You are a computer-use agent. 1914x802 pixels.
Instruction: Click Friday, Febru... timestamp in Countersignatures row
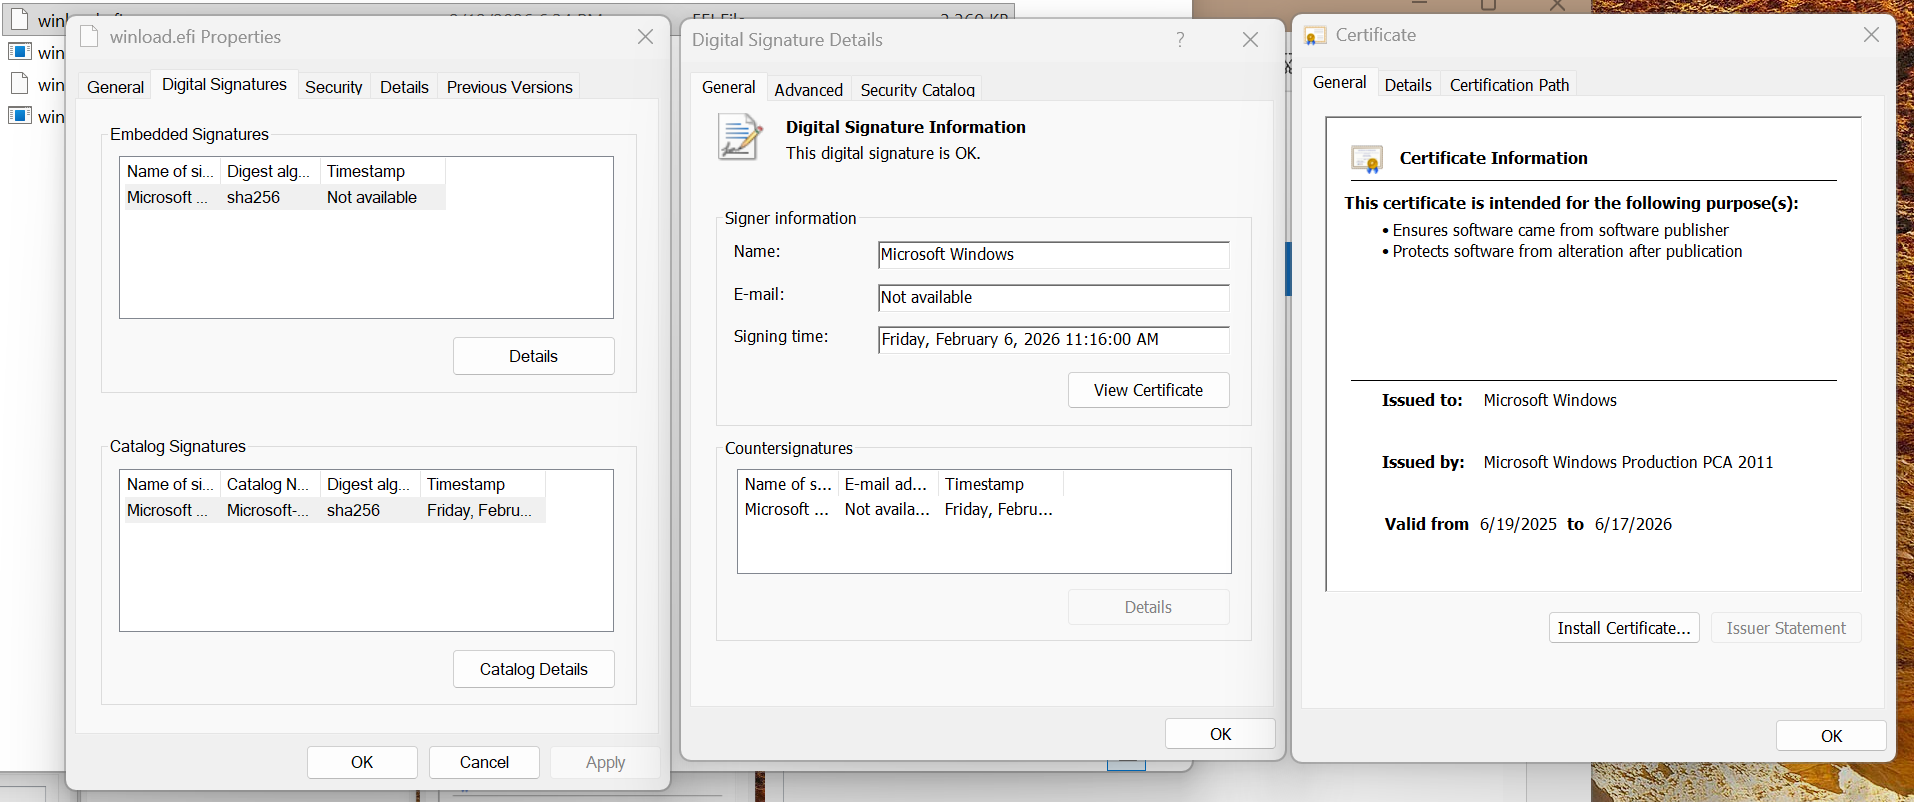coord(999,509)
